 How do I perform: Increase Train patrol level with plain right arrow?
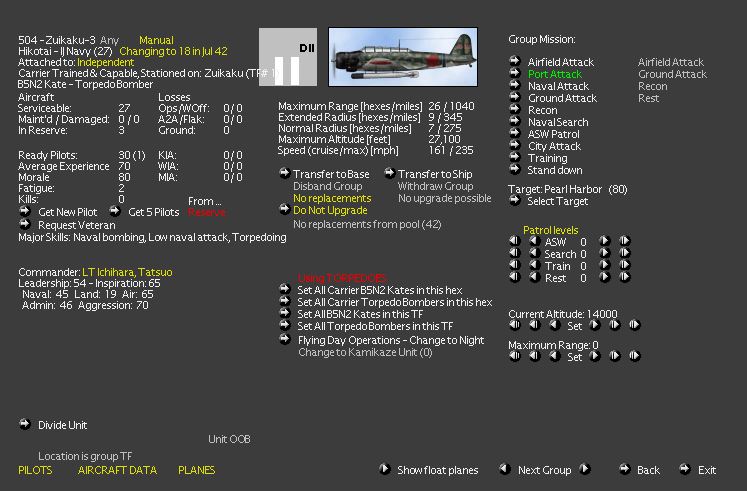pos(605,265)
